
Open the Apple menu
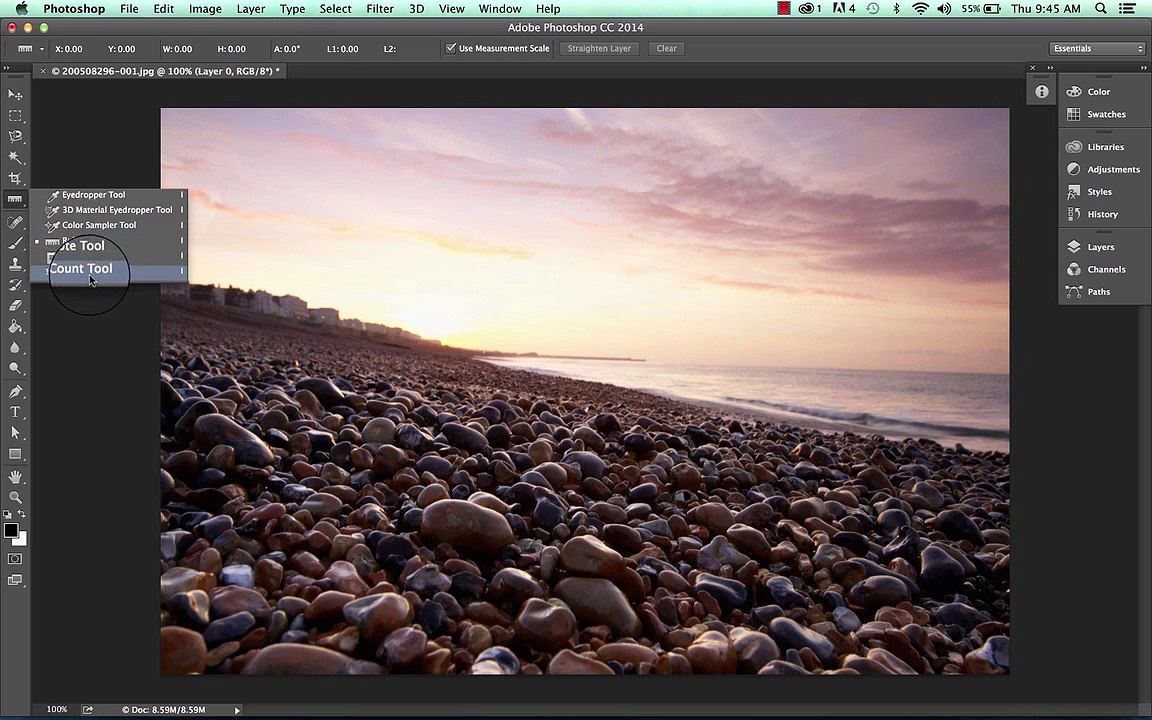click(x=21, y=9)
